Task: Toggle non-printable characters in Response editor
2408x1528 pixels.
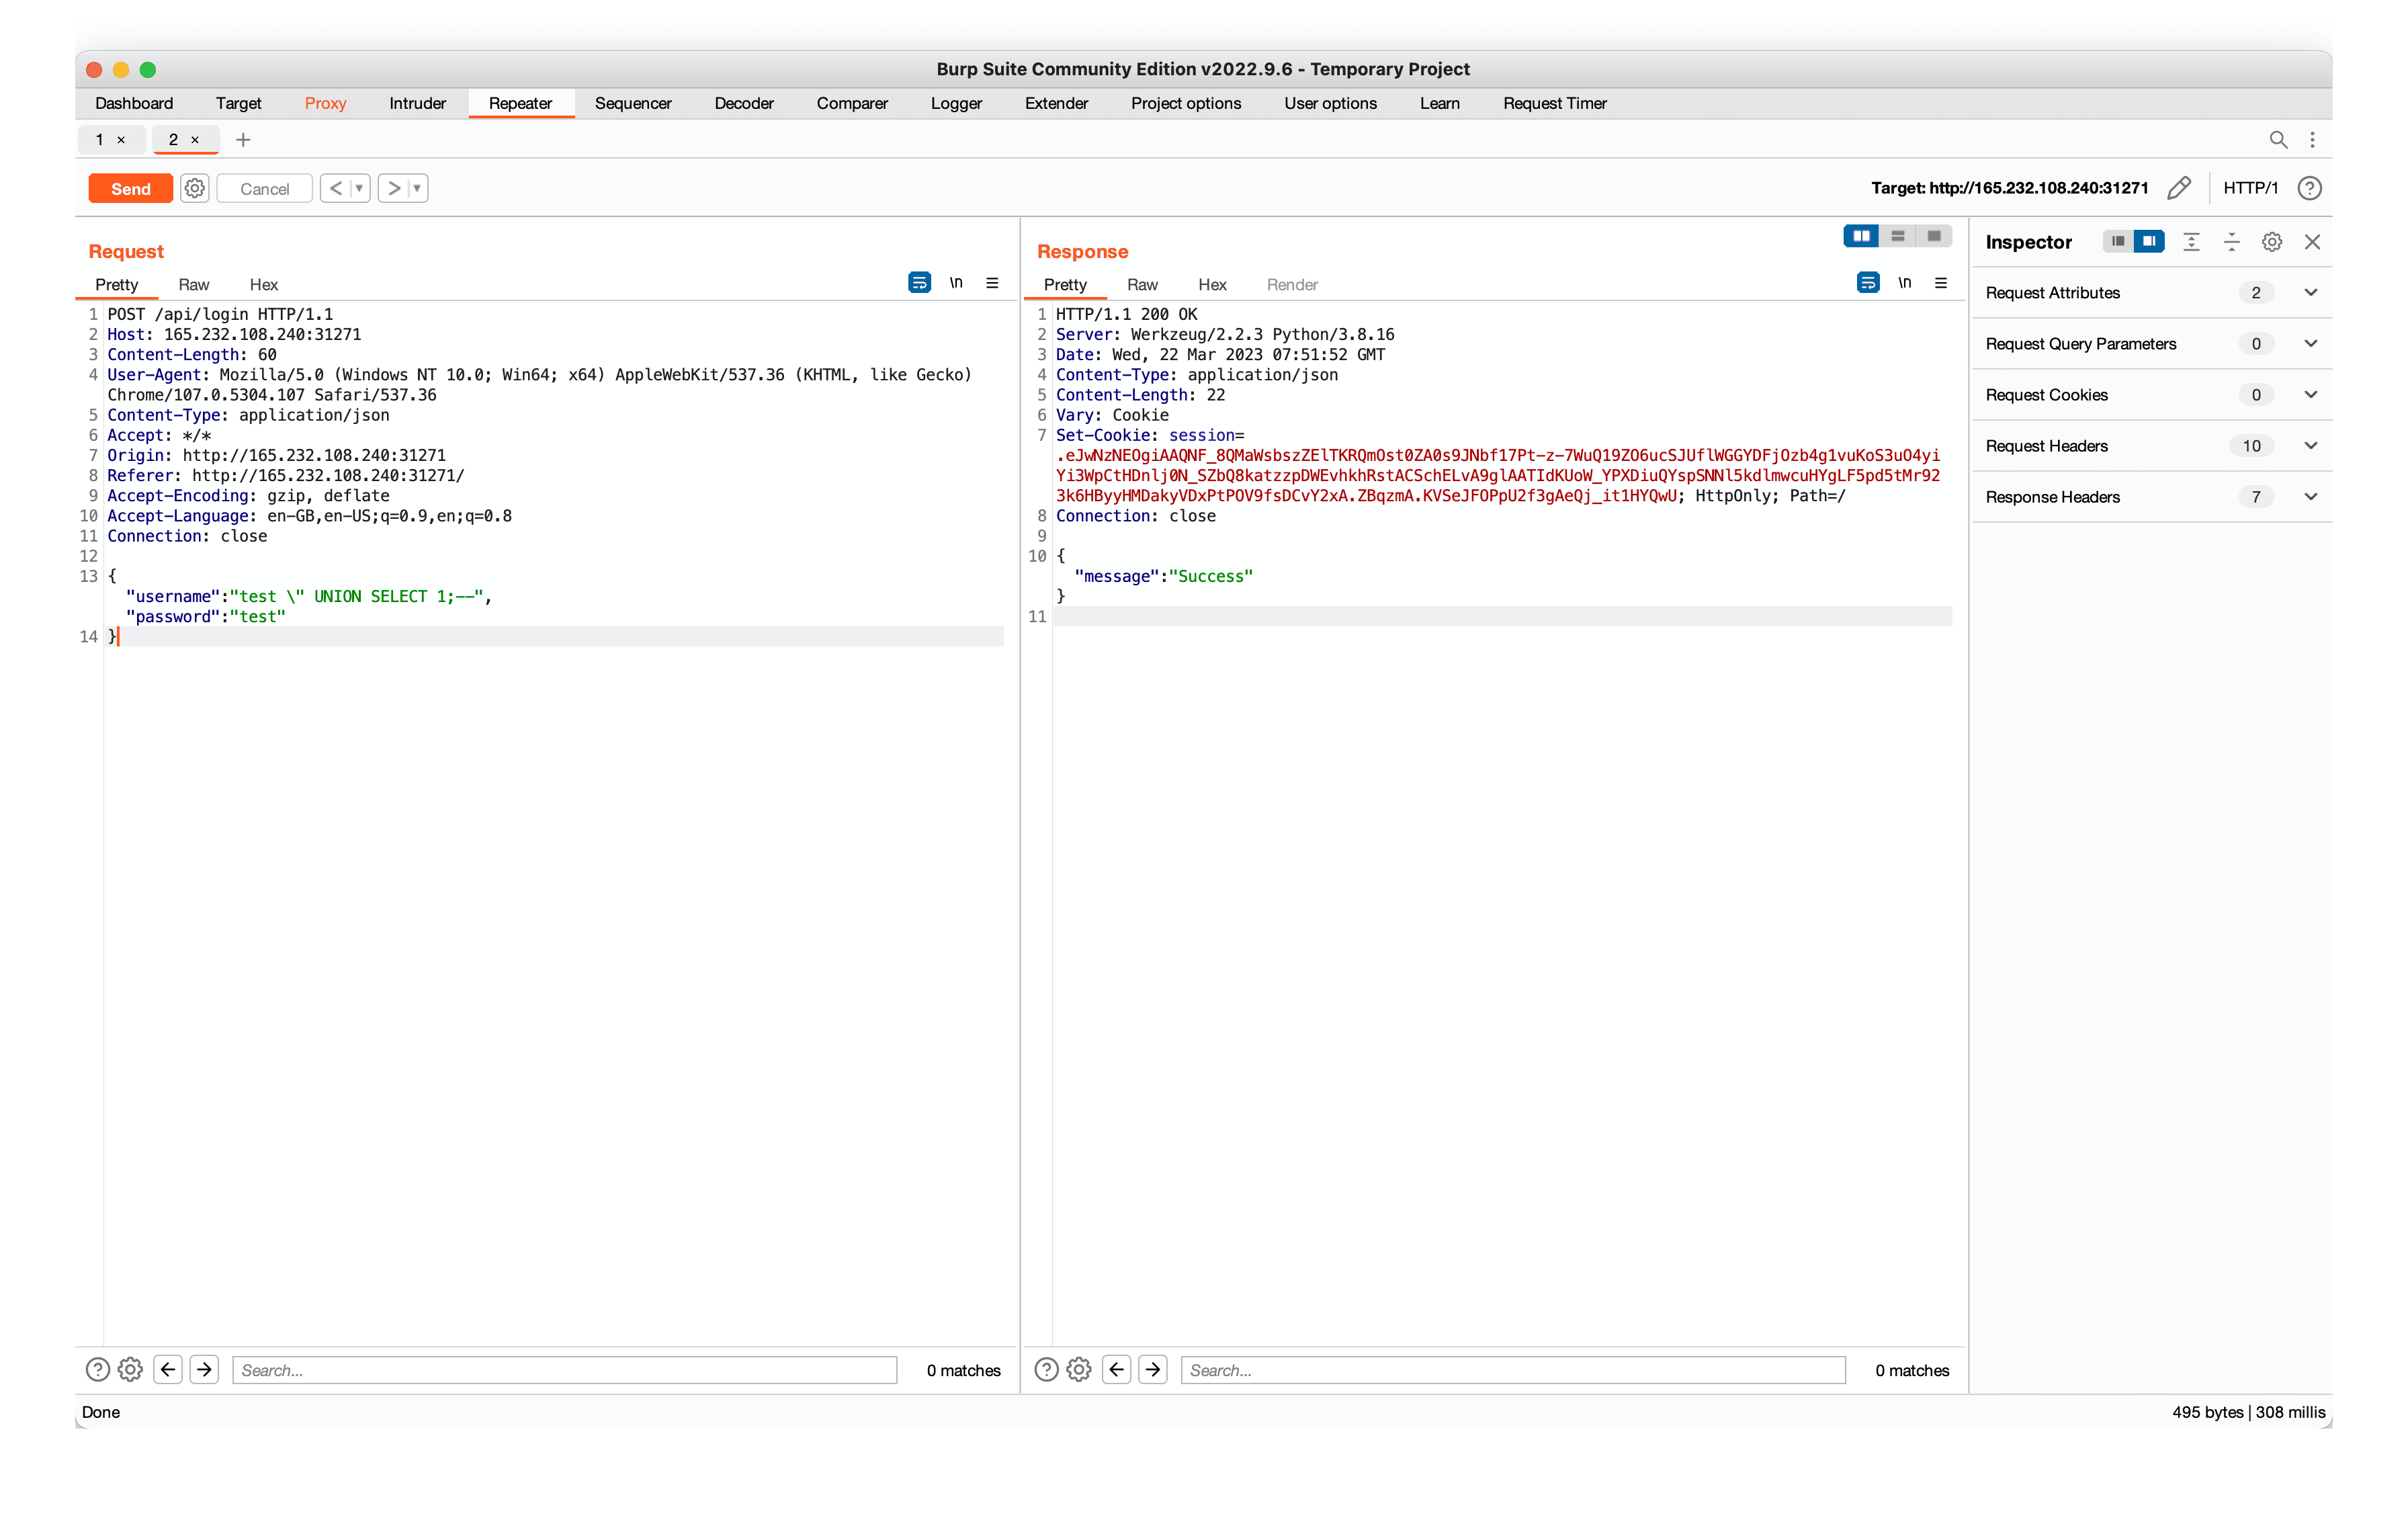Action: [1904, 283]
